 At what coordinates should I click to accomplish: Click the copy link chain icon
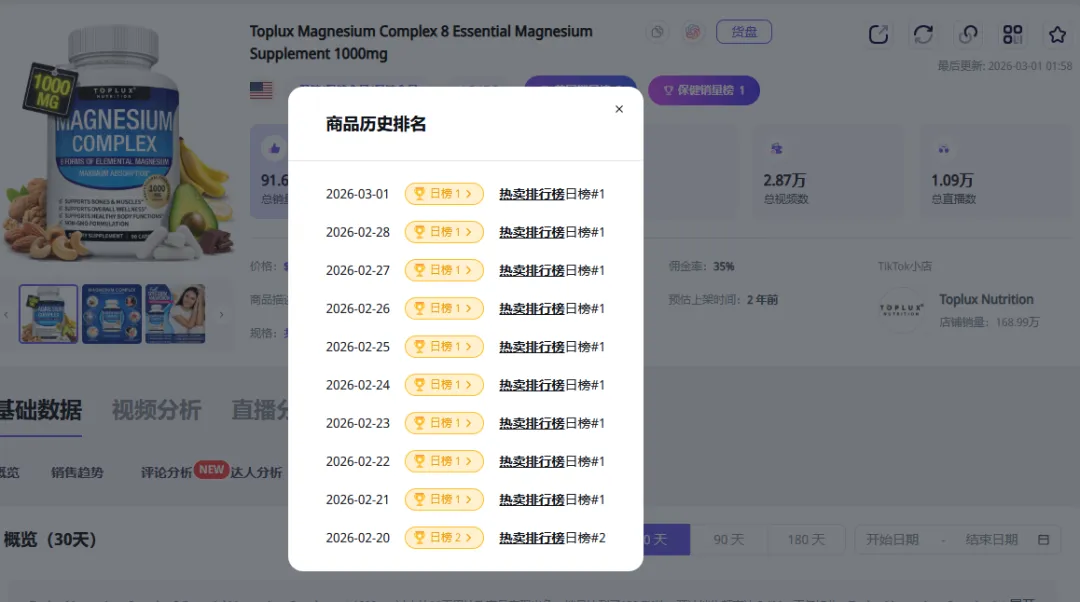point(968,34)
